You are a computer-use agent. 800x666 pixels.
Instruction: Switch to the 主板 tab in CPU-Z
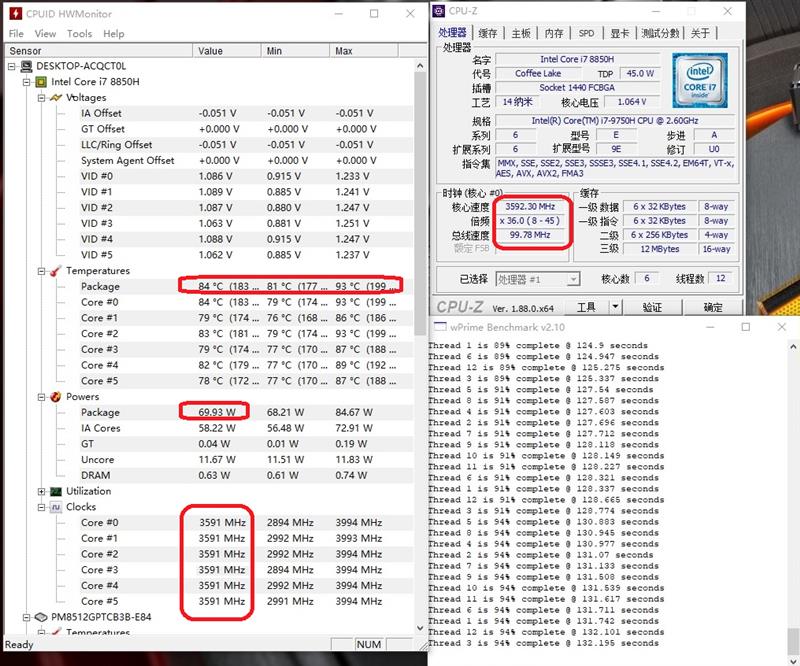[x=521, y=33]
